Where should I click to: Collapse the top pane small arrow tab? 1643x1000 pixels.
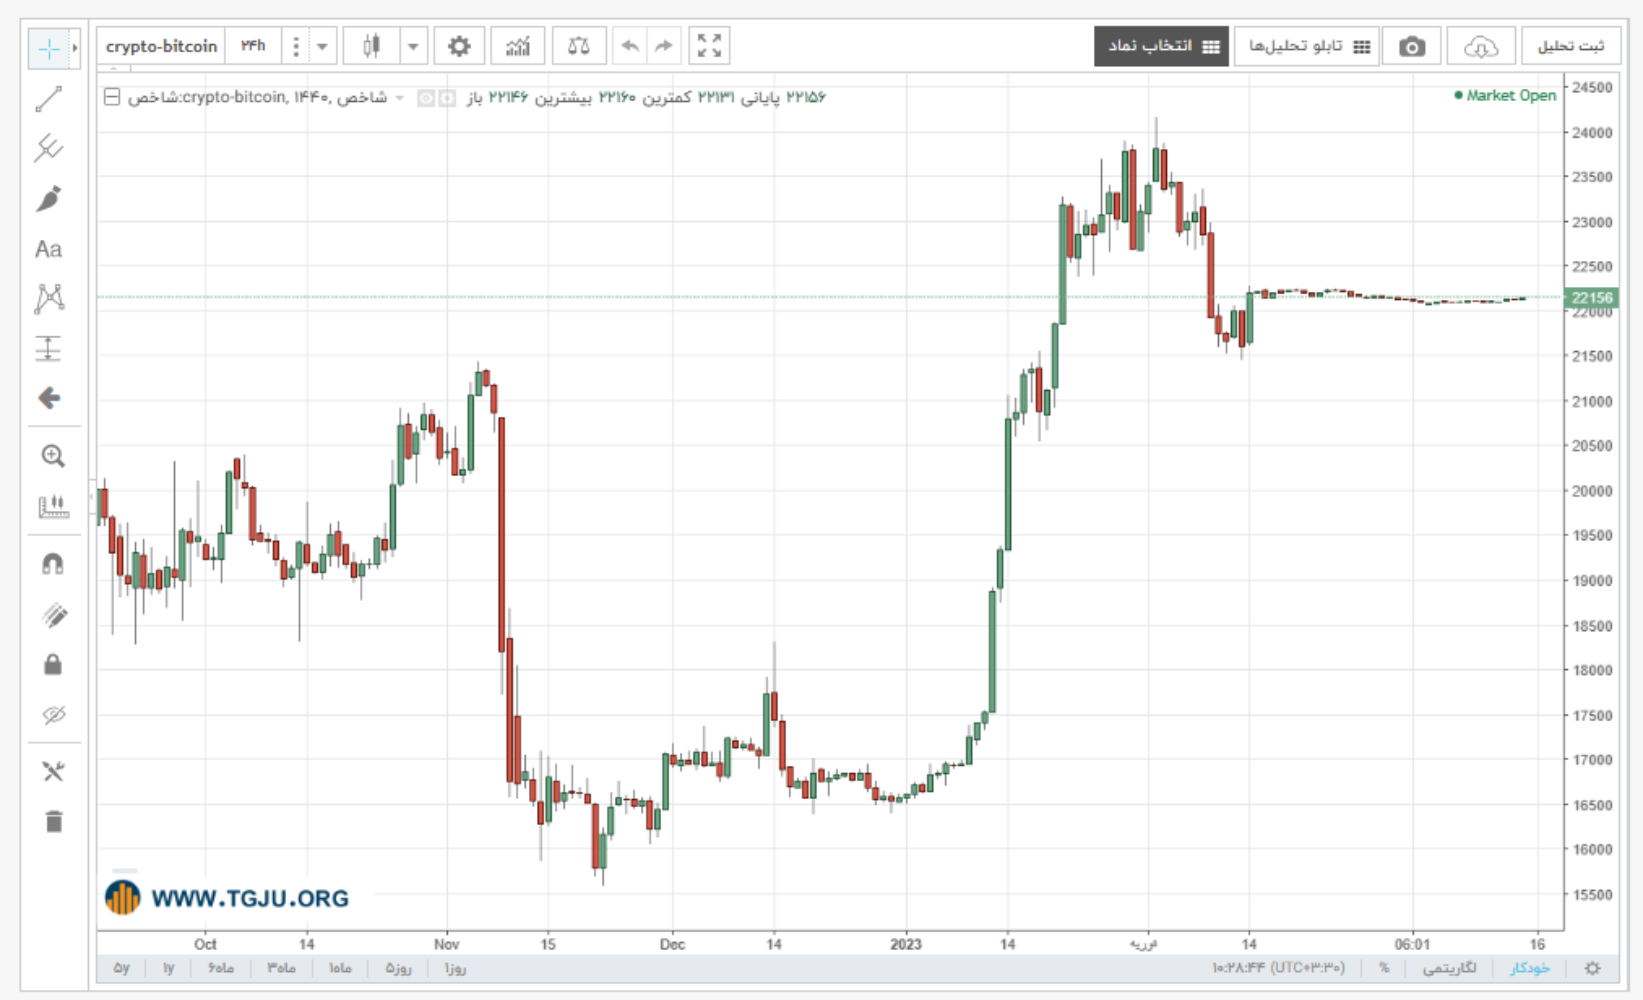(114, 69)
